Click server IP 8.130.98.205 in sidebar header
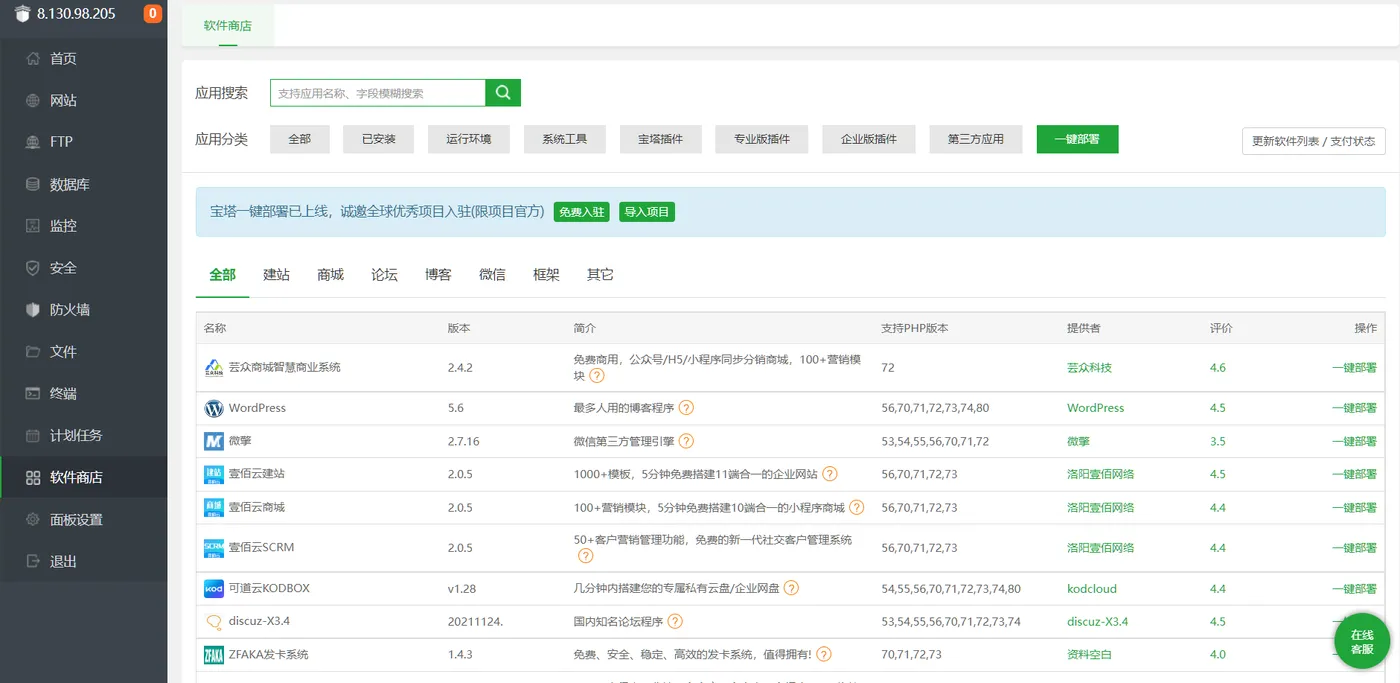1400x683 pixels. (x=76, y=14)
